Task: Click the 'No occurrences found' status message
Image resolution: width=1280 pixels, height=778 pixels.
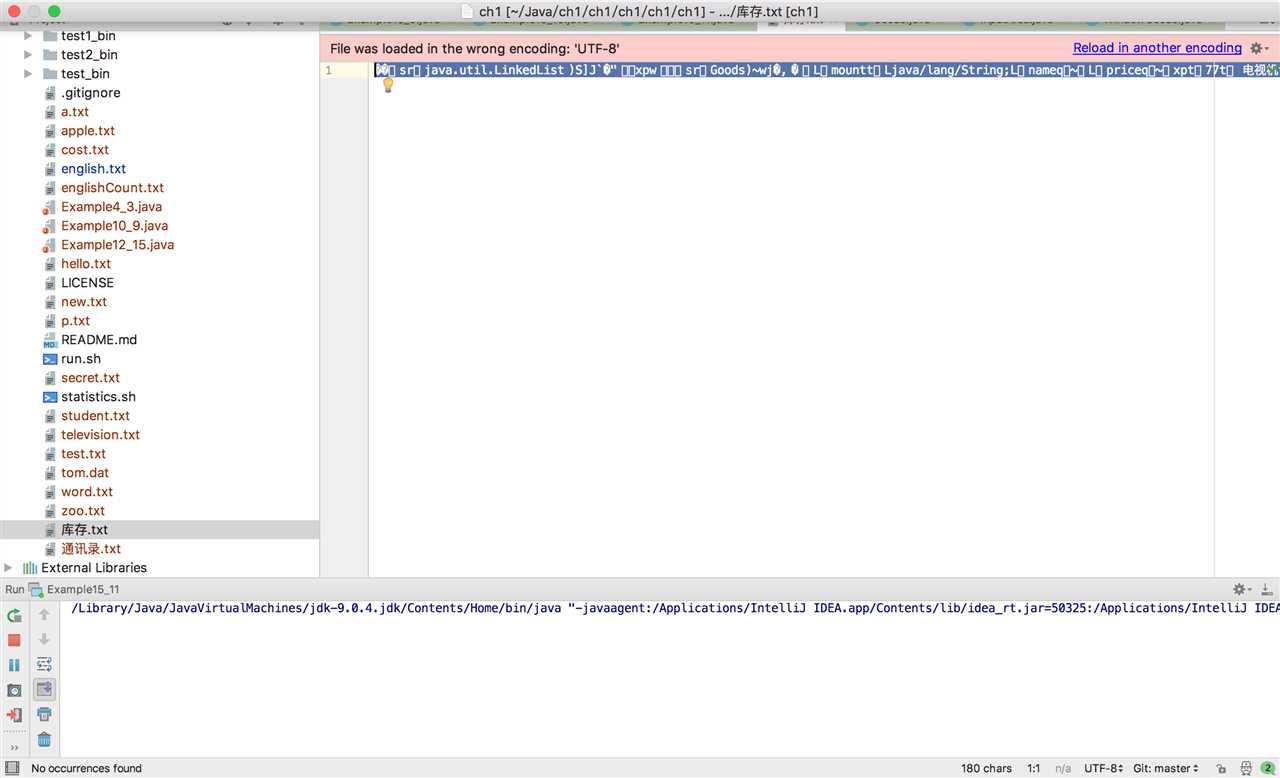Action: (x=87, y=768)
